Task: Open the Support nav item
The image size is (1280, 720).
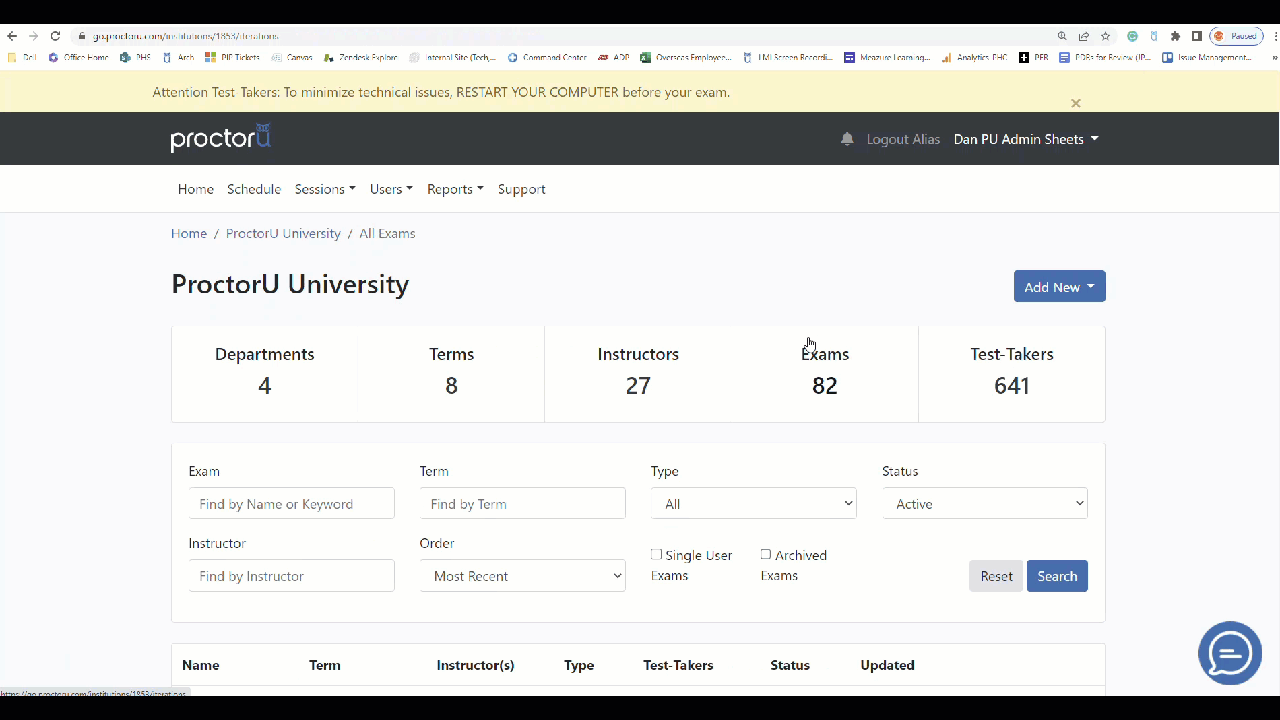Action: [522, 189]
